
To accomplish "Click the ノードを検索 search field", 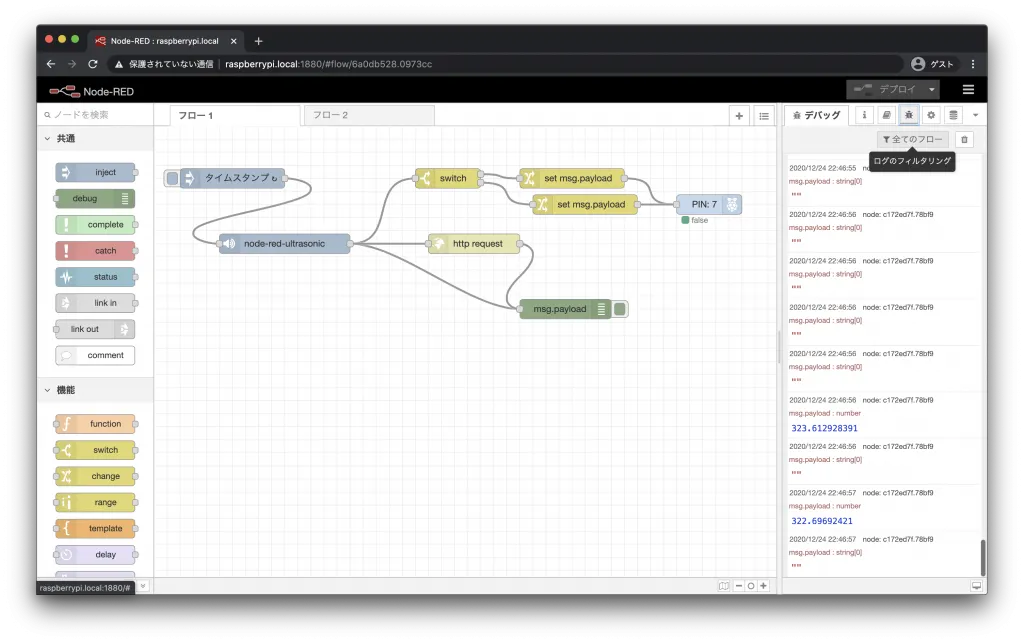I will coord(95,115).
